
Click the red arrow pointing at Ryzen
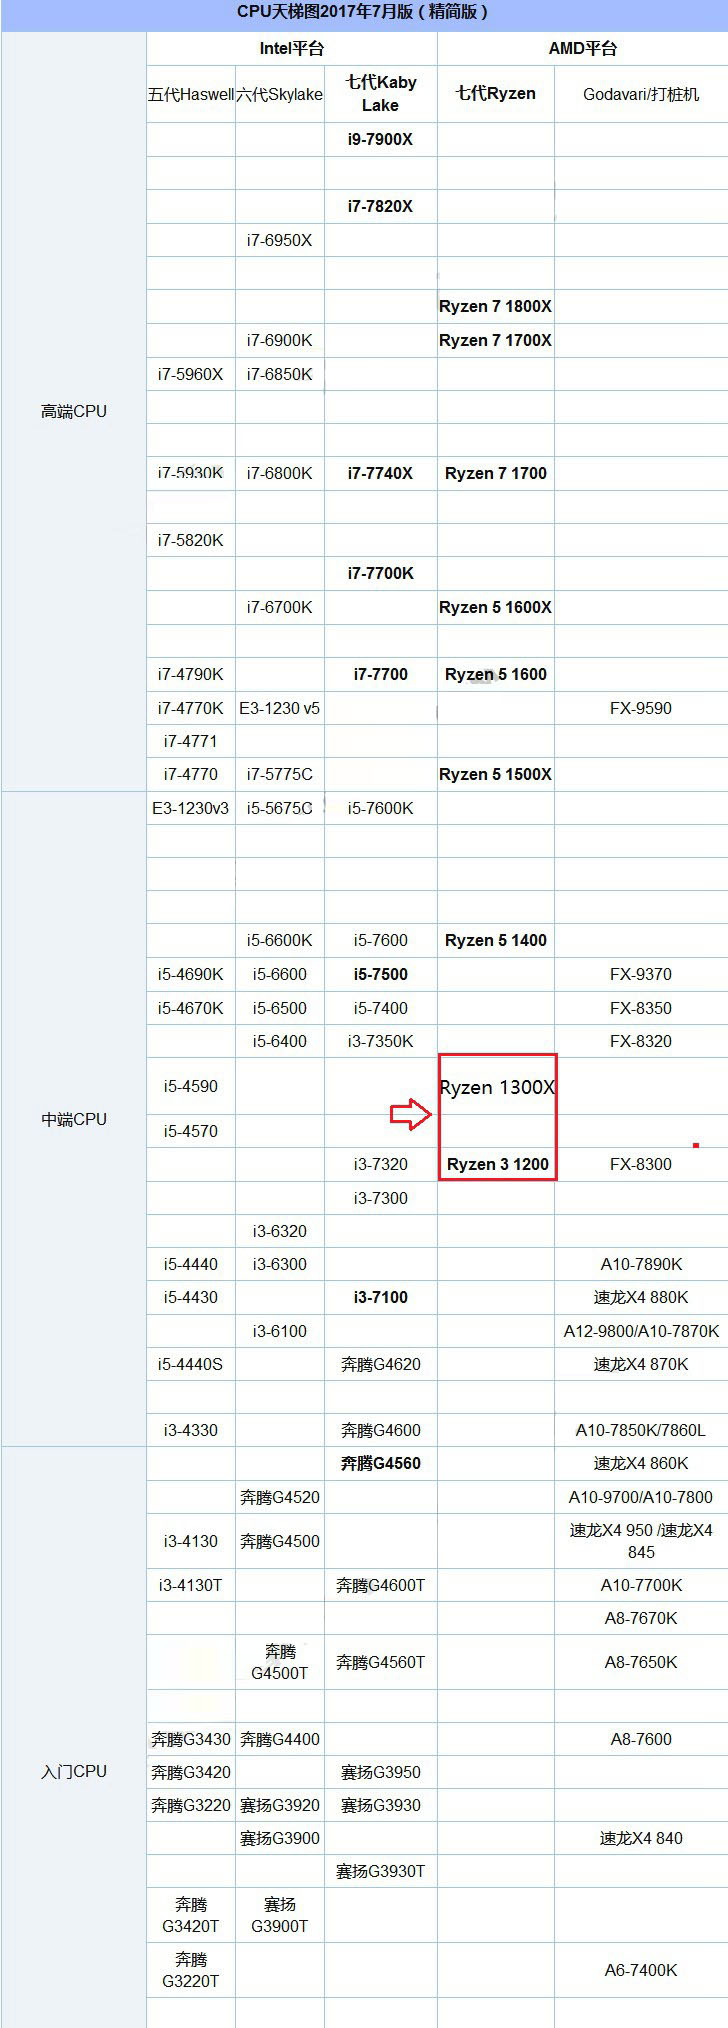tap(410, 1114)
